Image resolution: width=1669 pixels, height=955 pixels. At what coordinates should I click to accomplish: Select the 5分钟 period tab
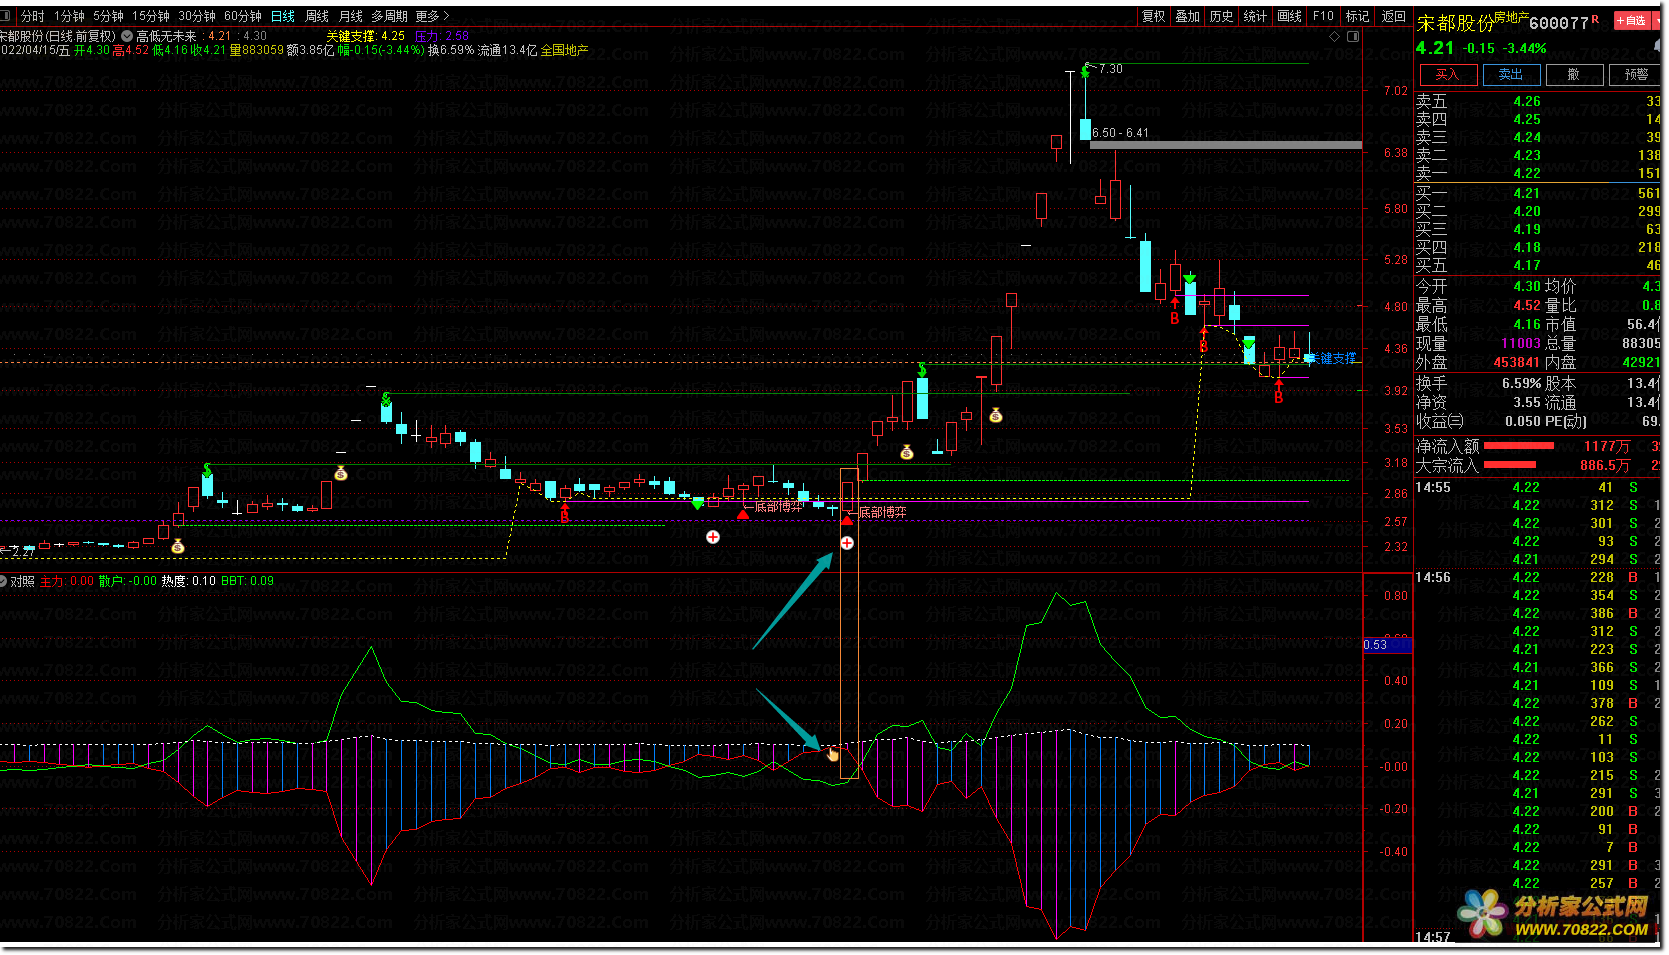(108, 16)
